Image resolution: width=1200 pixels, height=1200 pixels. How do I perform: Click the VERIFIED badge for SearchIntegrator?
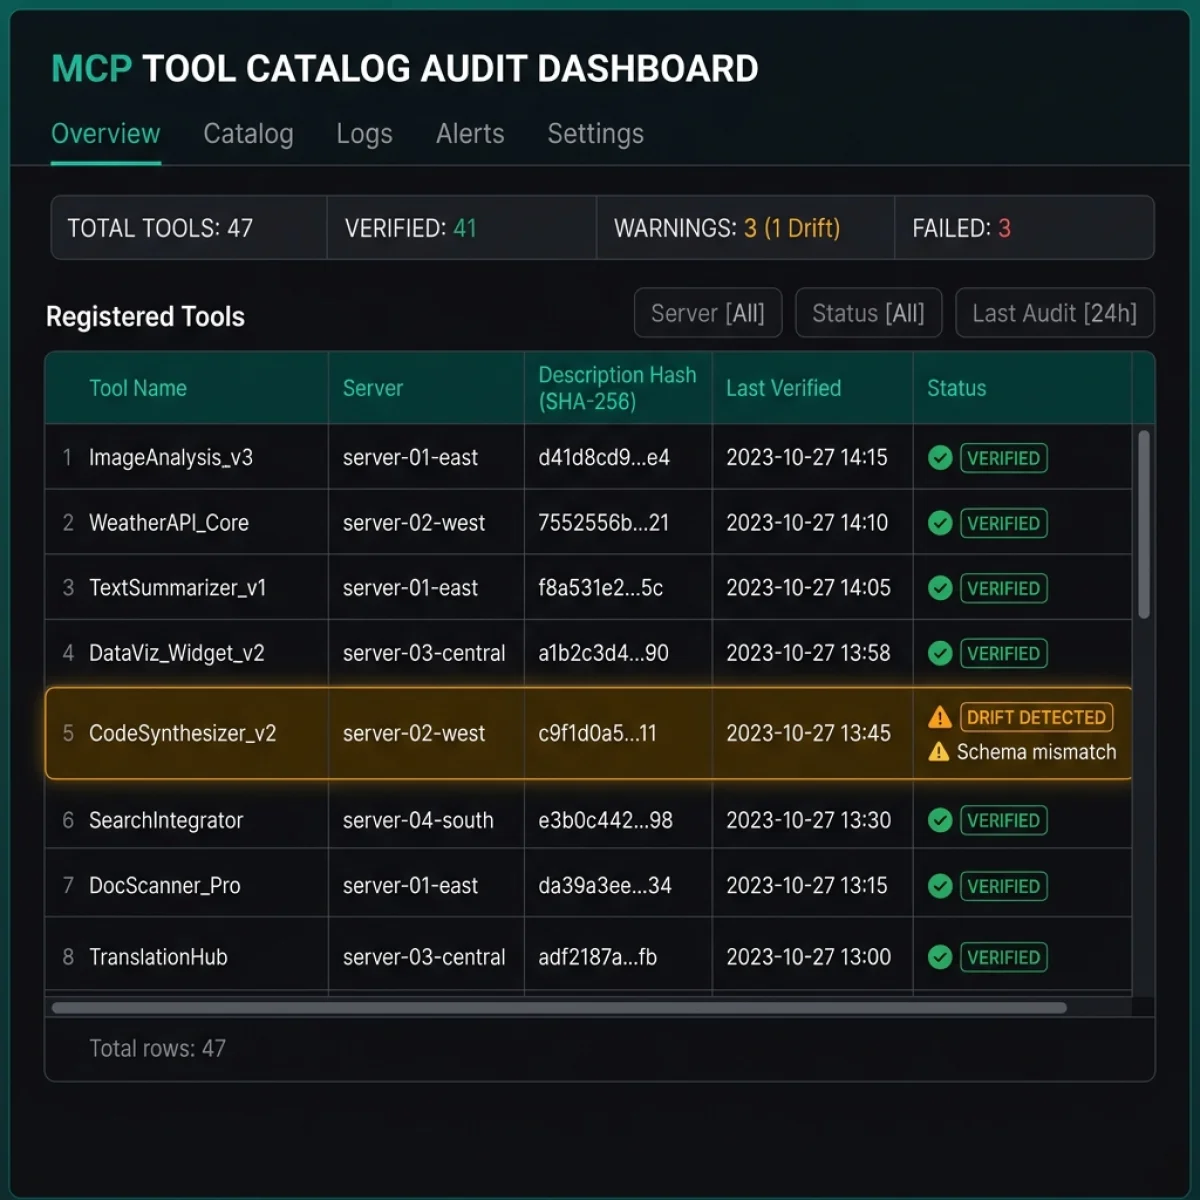pos(1004,820)
